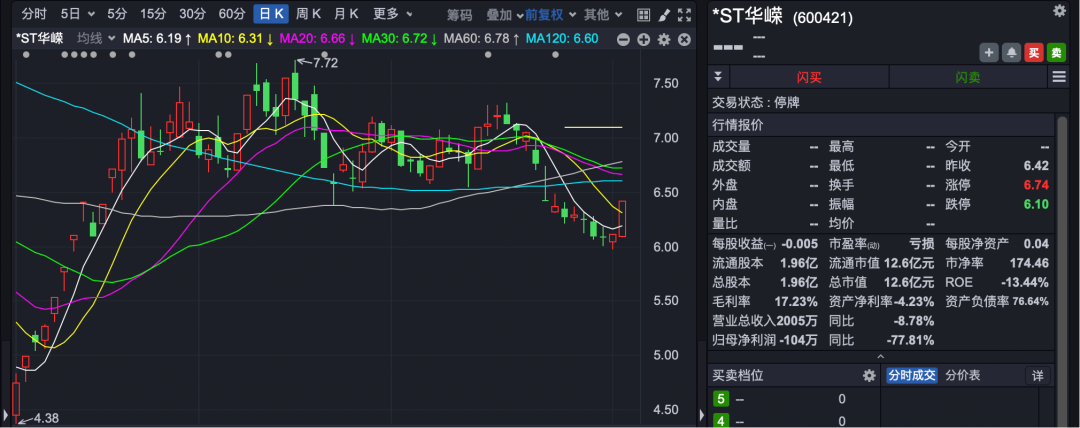Collapse quote details with up chevron

coord(880,356)
